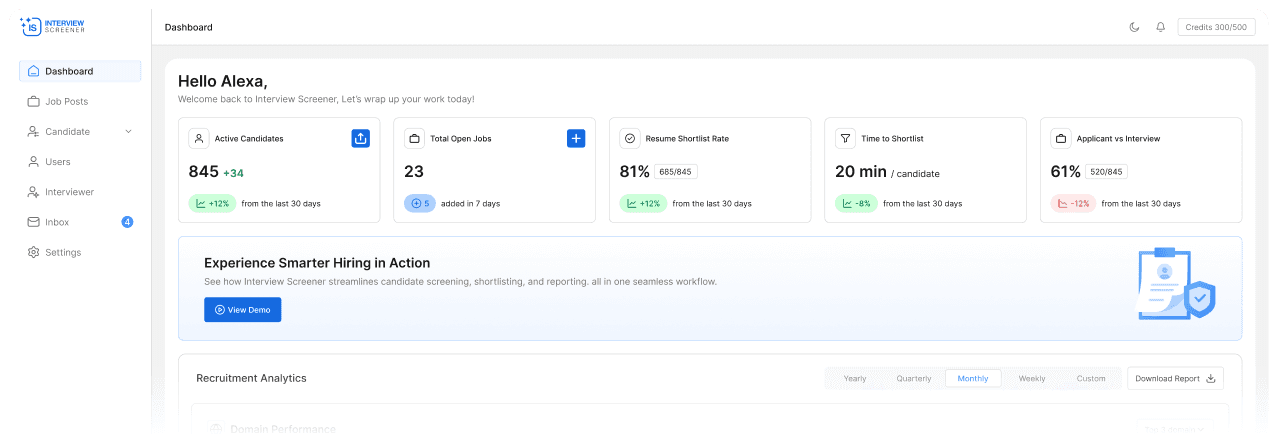Click the +12% badge under Active Candidates
The image size is (1278, 444).
click(212, 203)
